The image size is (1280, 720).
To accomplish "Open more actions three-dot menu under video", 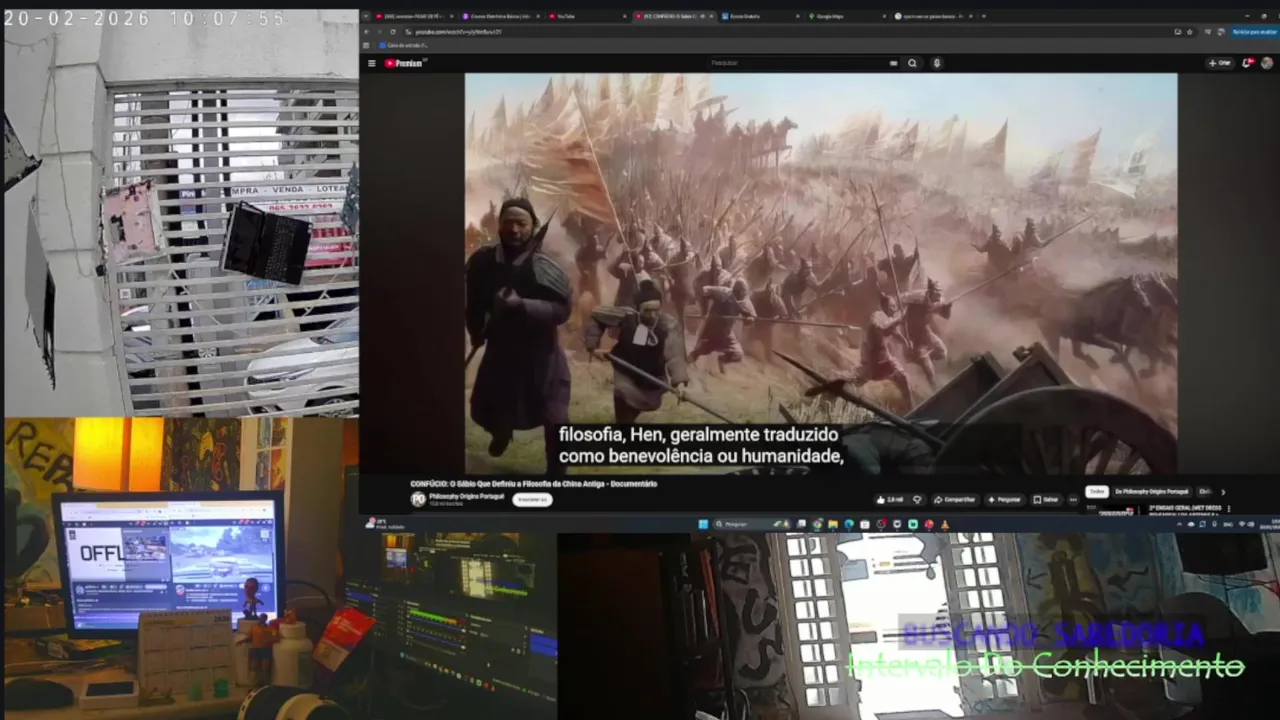I will tap(1074, 499).
